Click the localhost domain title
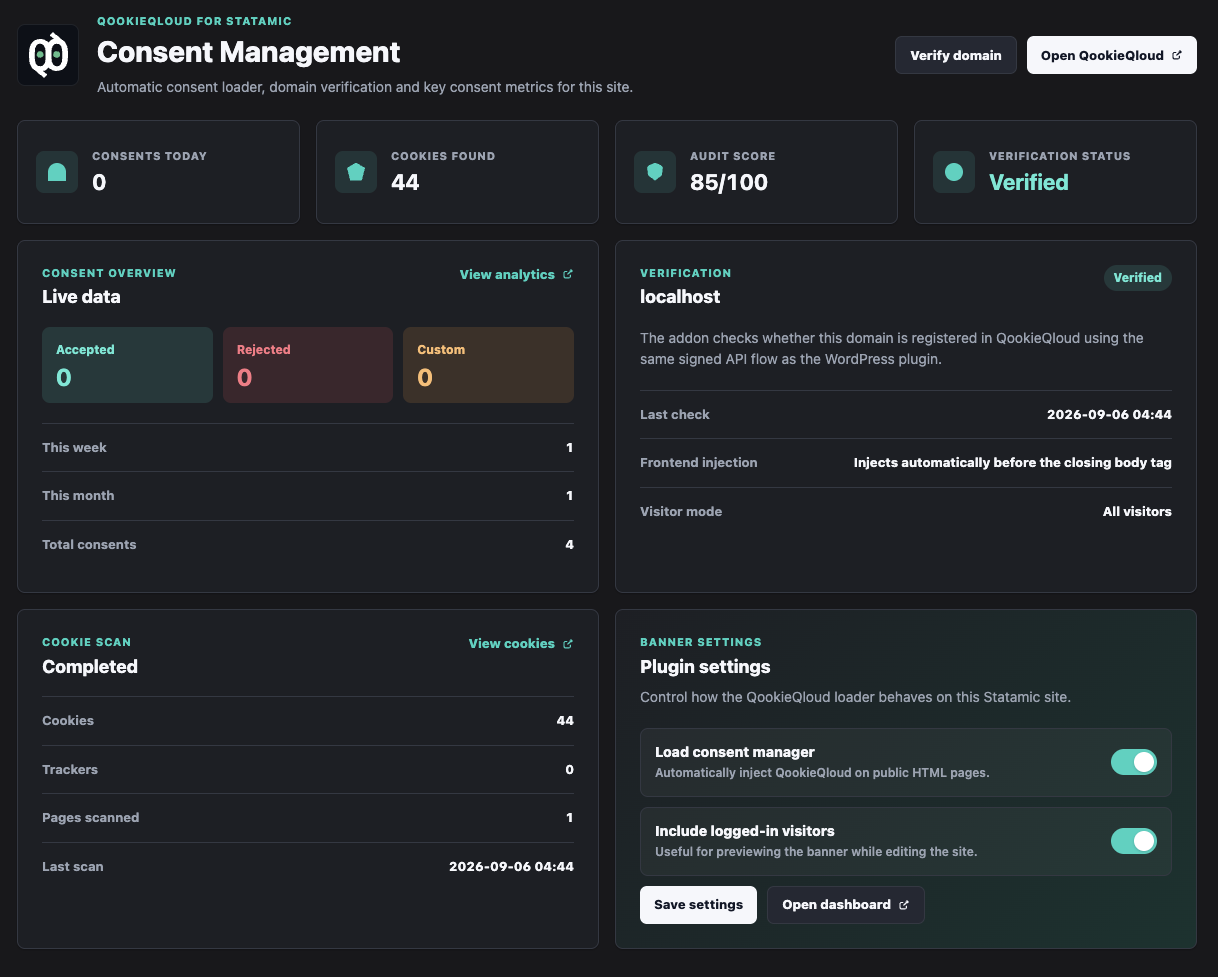This screenshot has width=1218, height=977. tap(680, 297)
